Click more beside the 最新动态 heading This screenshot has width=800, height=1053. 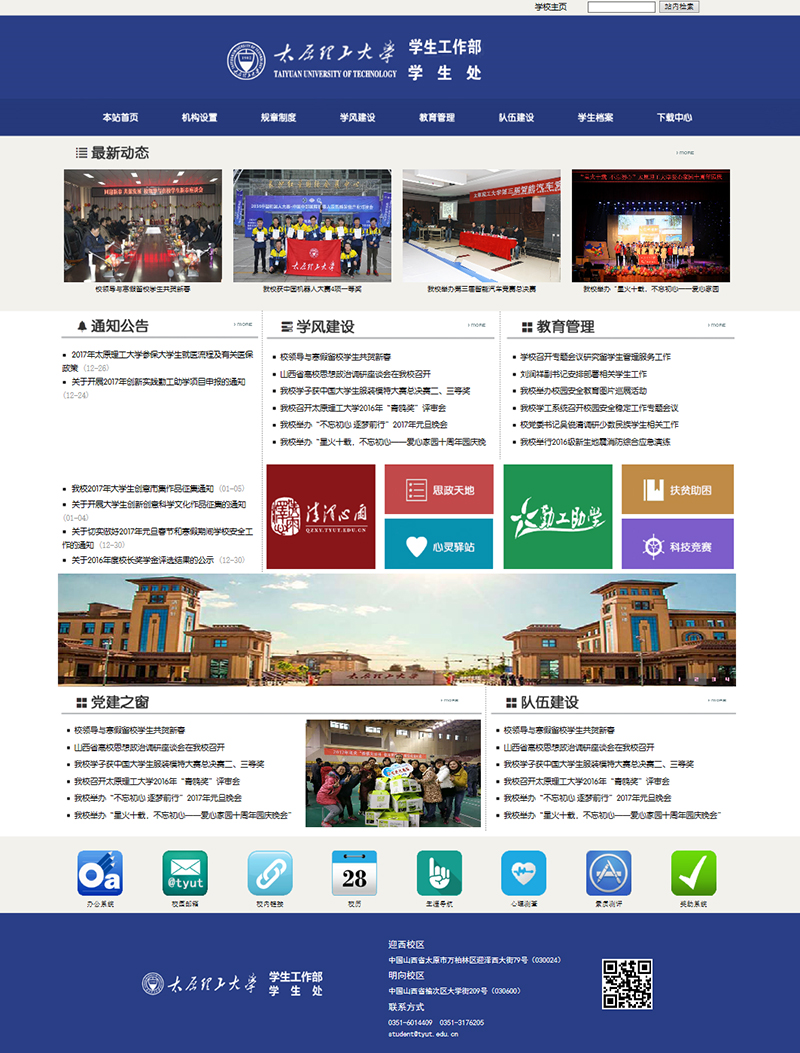(685, 153)
